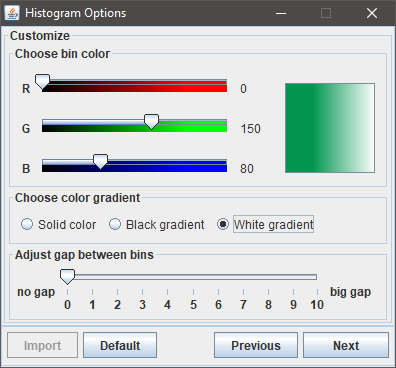Click the Histogram Options title text
This screenshot has width=396, height=368.
(76, 13)
